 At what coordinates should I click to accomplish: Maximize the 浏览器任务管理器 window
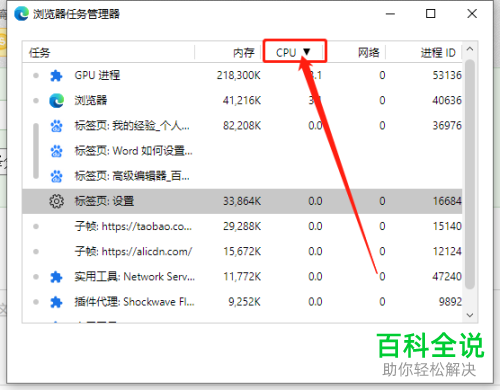point(431,14)
